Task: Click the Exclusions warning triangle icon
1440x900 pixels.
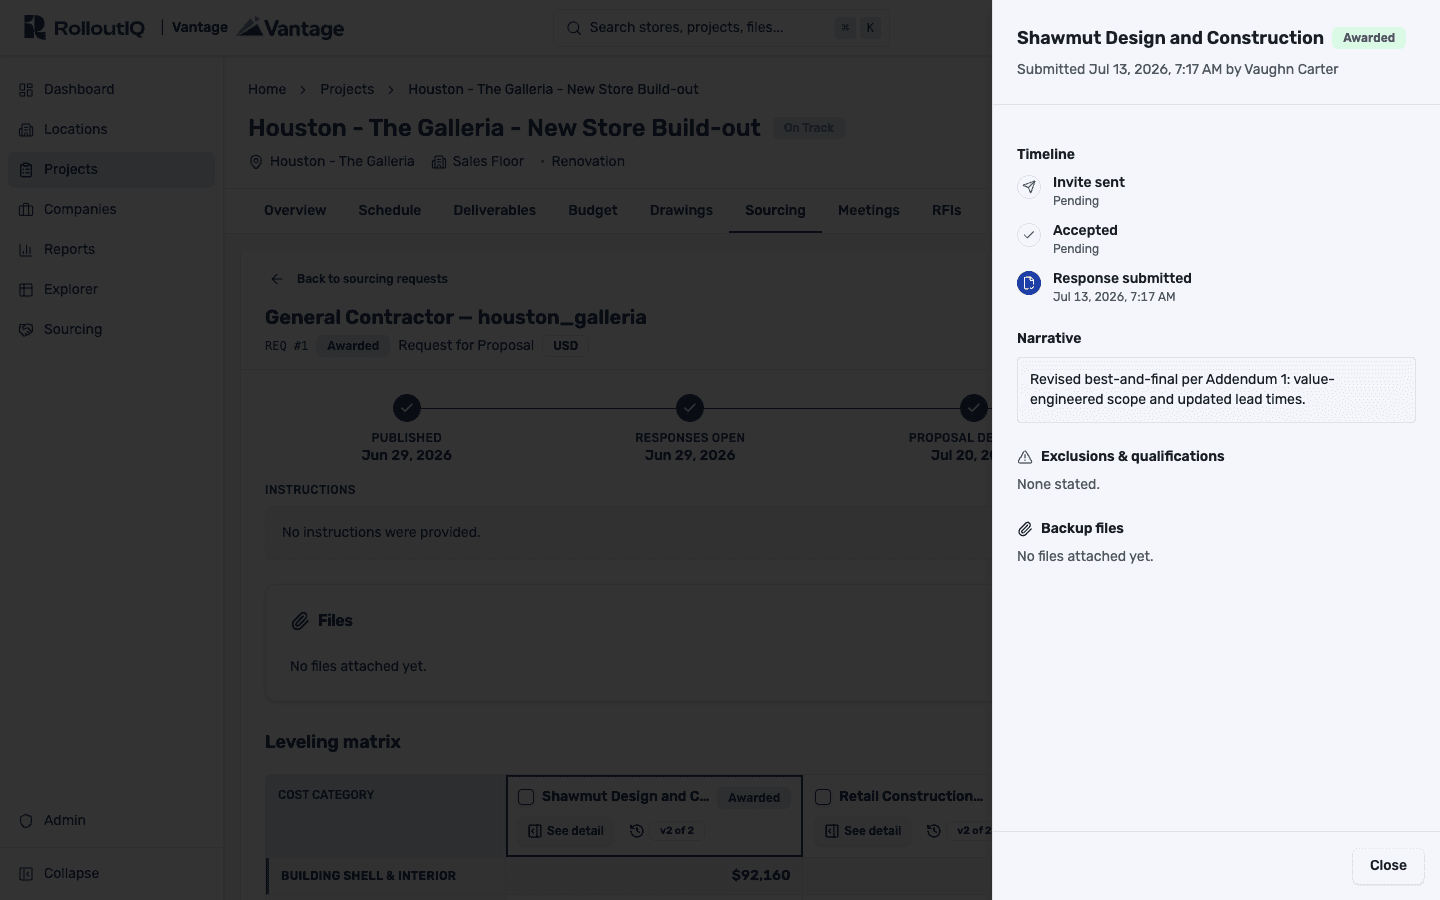Action: click(1025, 457)
